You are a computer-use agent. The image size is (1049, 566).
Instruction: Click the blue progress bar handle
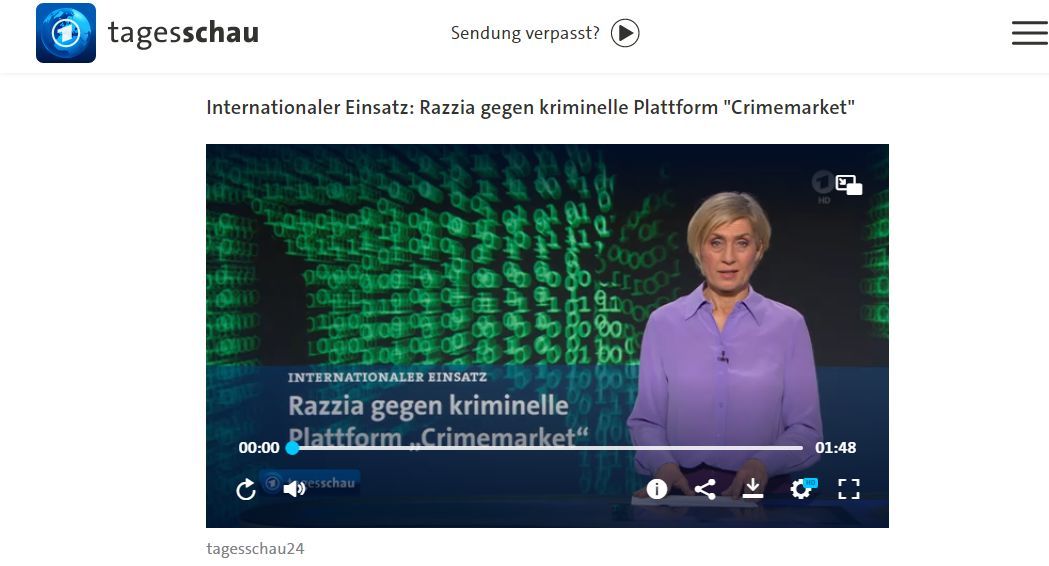tap(292, 448)
